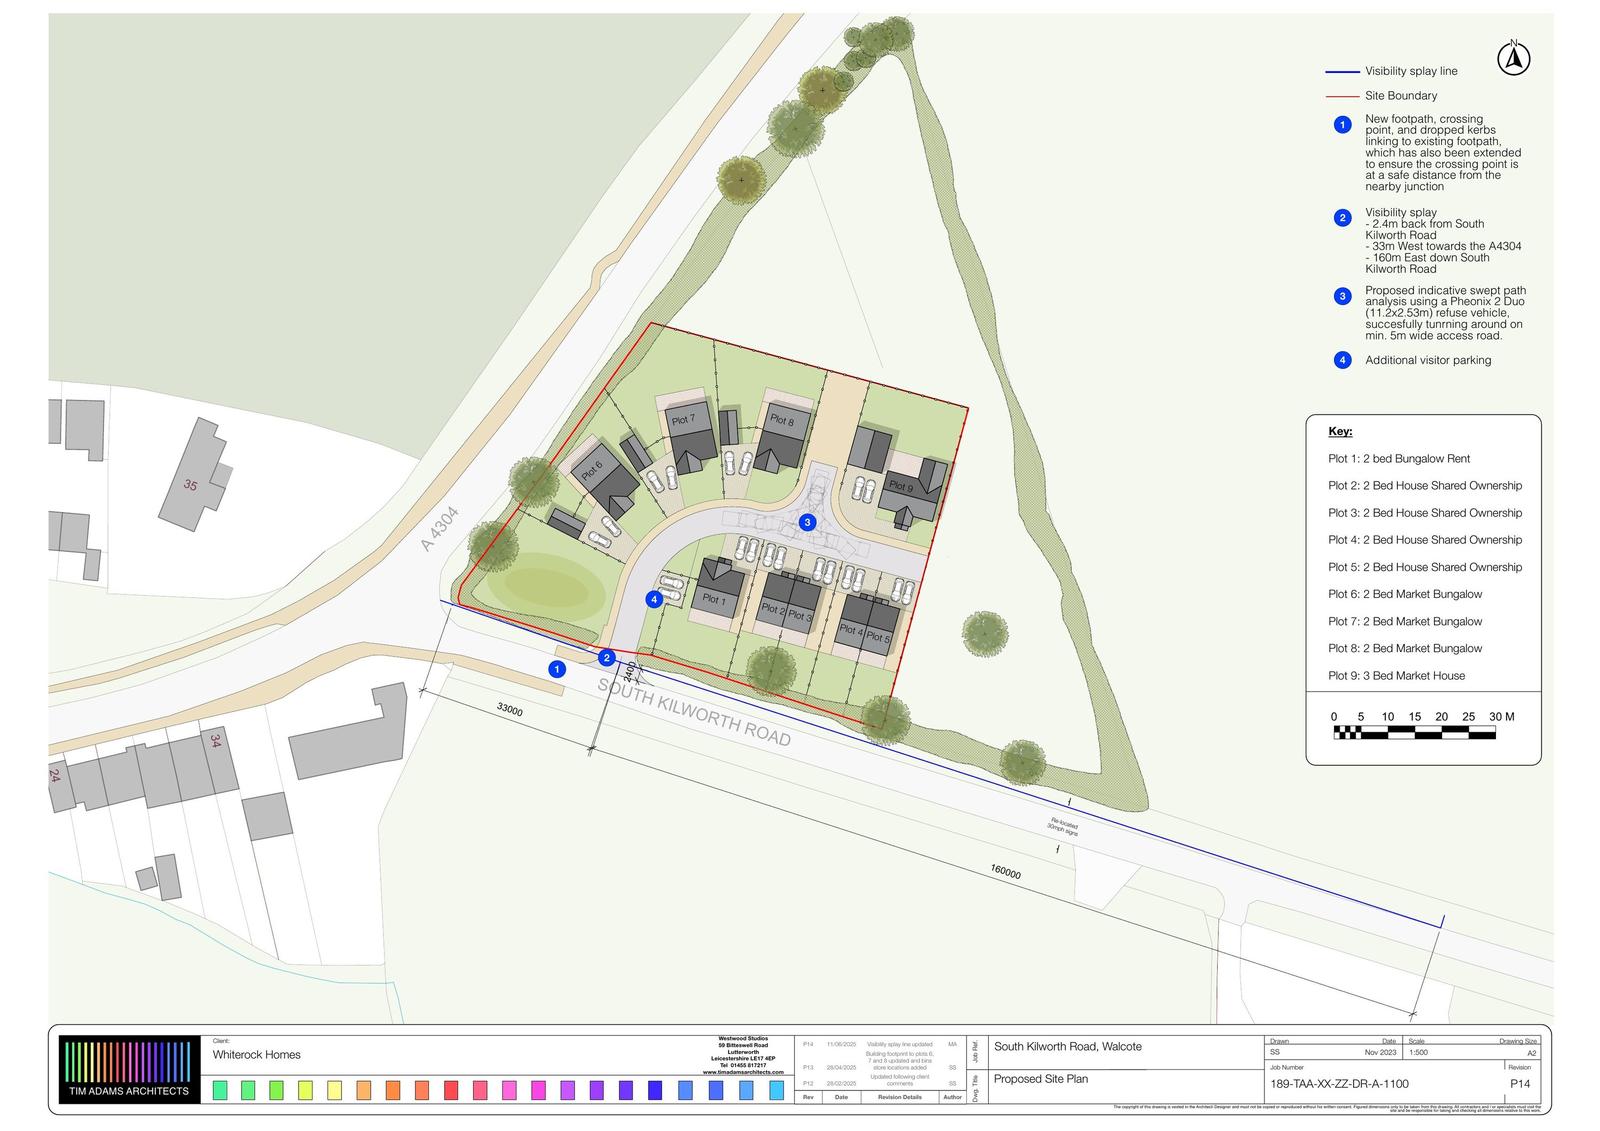Click the Plot 1 building footprint
1600x1131 pixels.
pos(718,592)
